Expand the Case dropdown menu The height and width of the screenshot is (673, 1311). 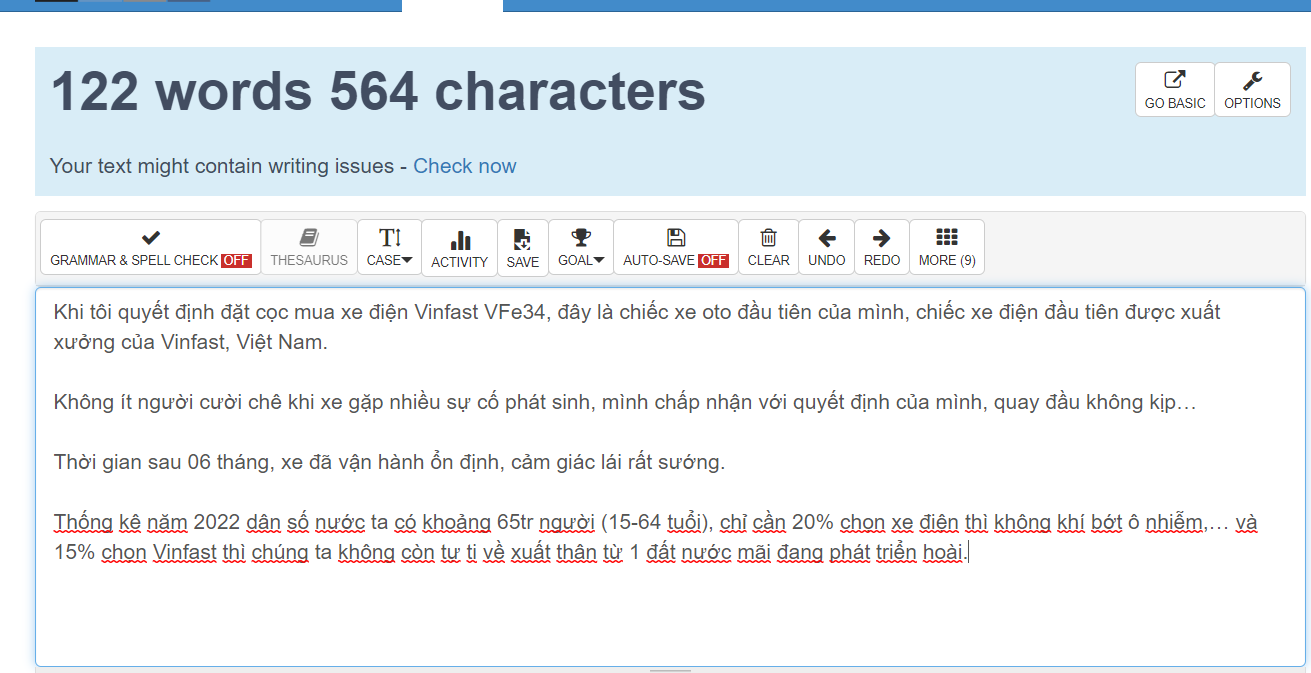point(389,247)
